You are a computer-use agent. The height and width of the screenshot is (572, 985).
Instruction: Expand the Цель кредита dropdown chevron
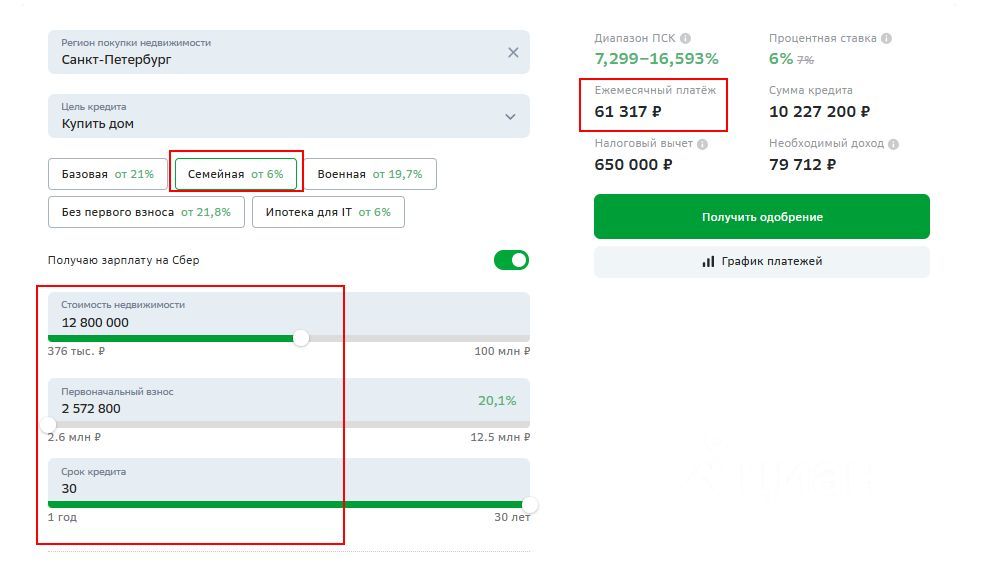pyautogui.click(x=510, y=117)
